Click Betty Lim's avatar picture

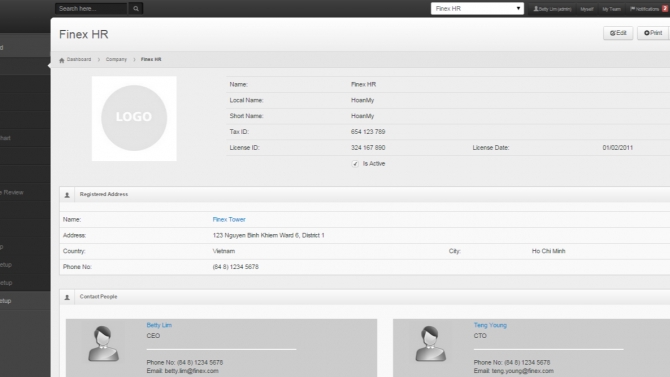click(103, 344)
